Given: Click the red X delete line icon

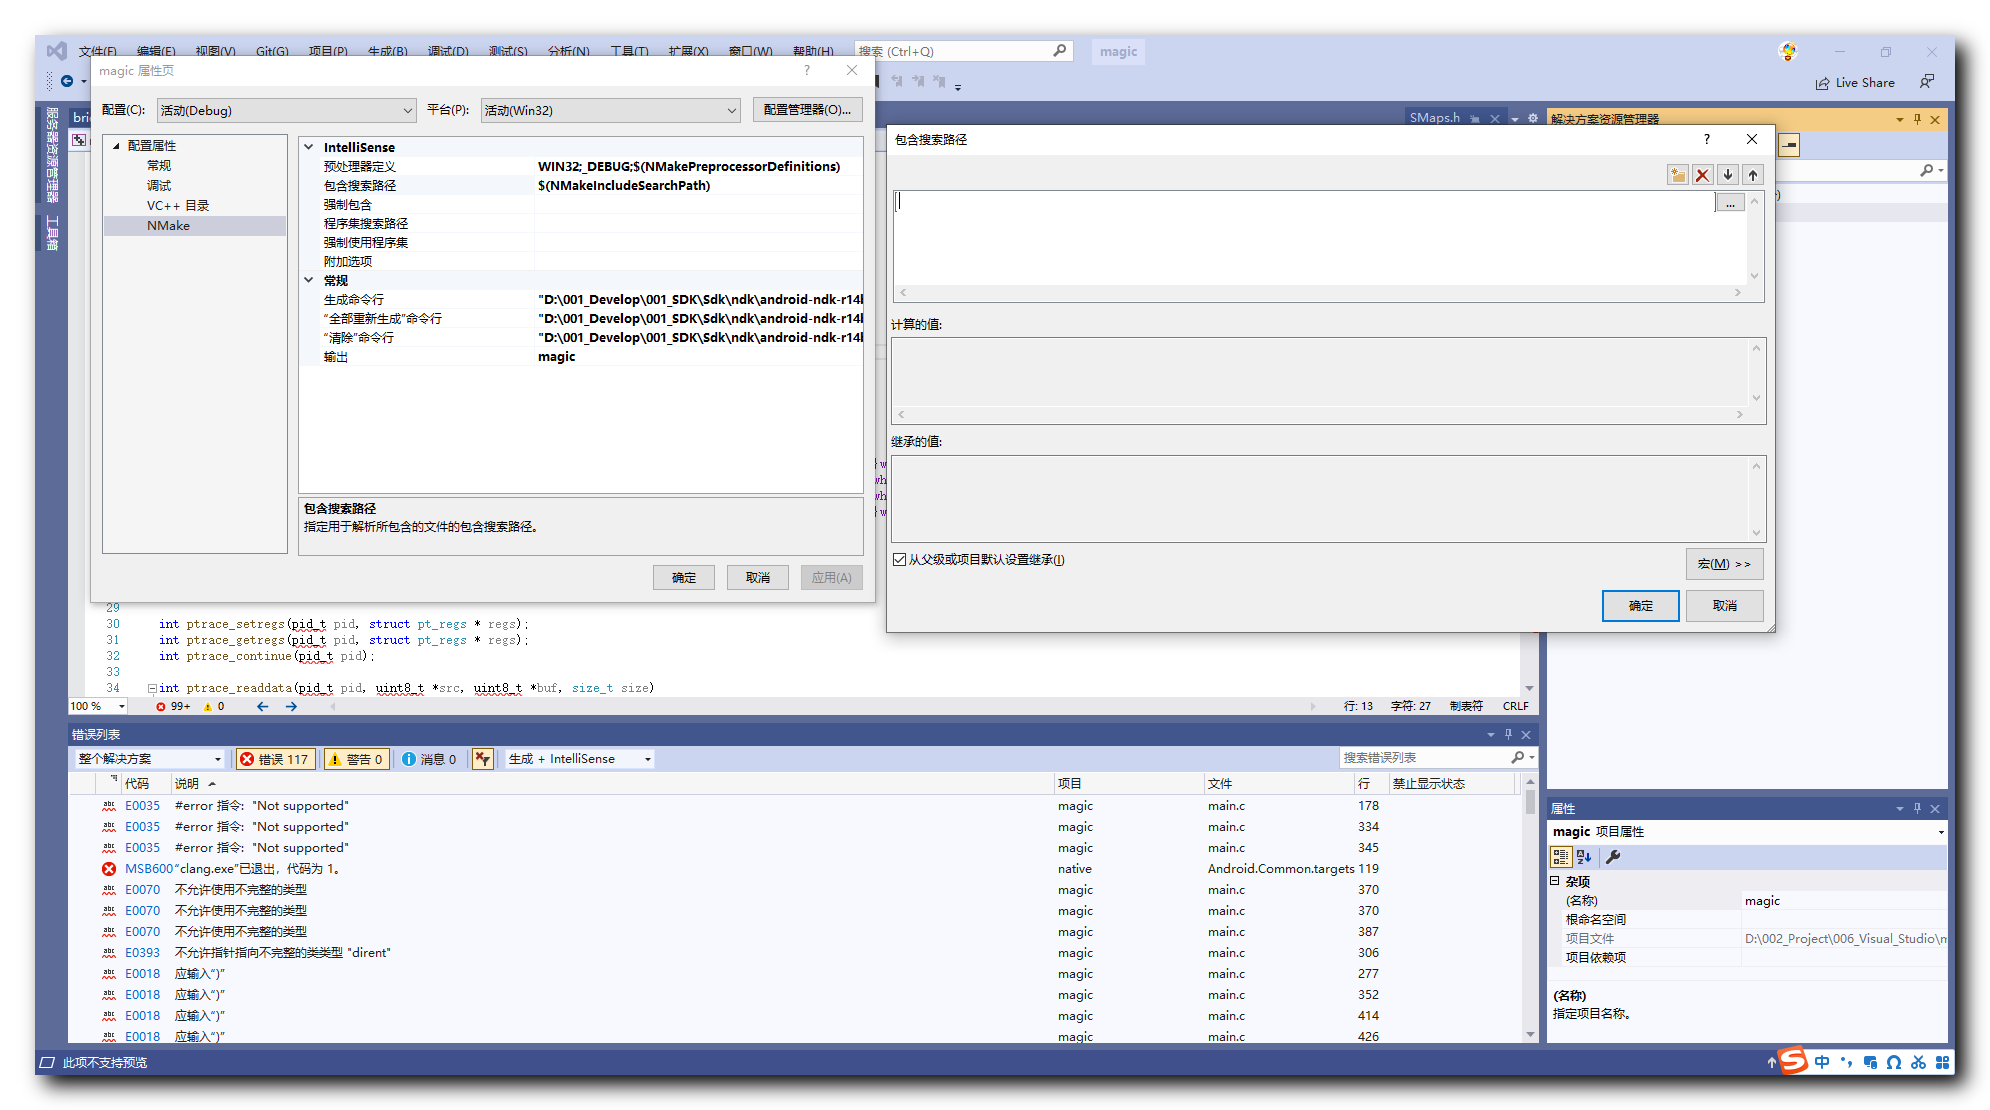Looking at the screenshot, I should (1702, 175).
